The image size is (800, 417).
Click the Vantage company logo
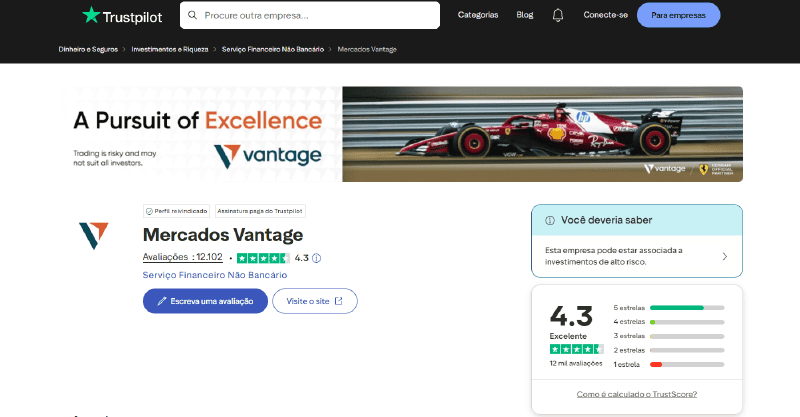coord(94,235)
